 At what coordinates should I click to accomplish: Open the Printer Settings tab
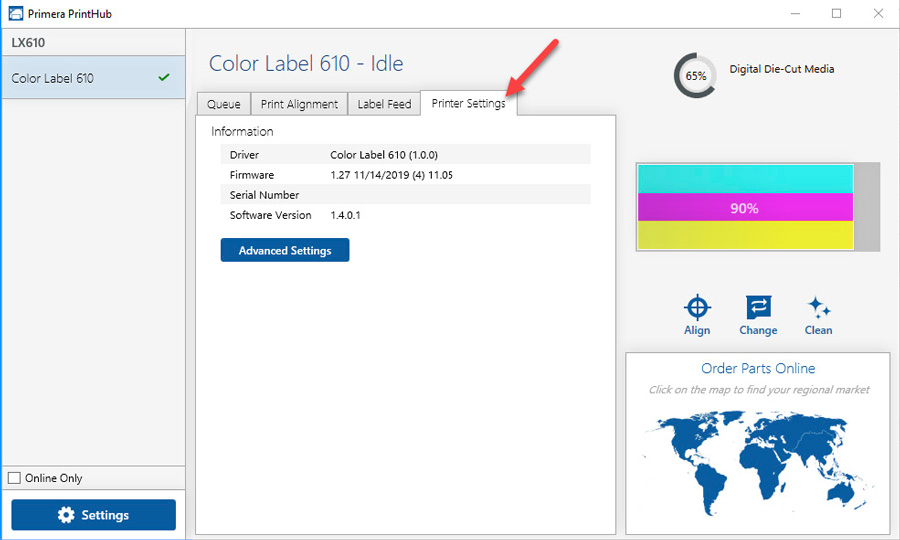(468, 103)
